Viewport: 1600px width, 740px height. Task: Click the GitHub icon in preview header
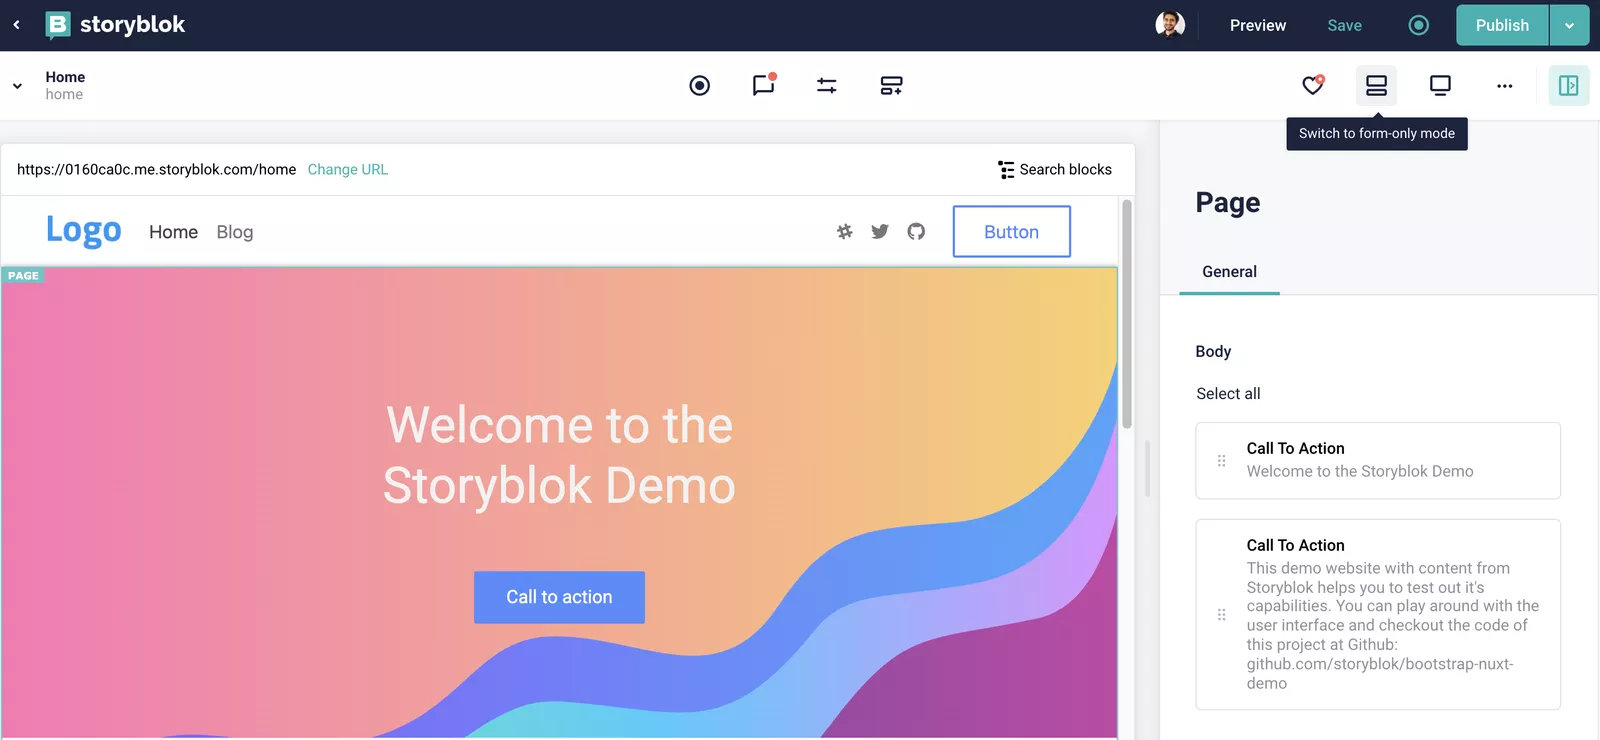pyautogui.click(x=916, y=231)
